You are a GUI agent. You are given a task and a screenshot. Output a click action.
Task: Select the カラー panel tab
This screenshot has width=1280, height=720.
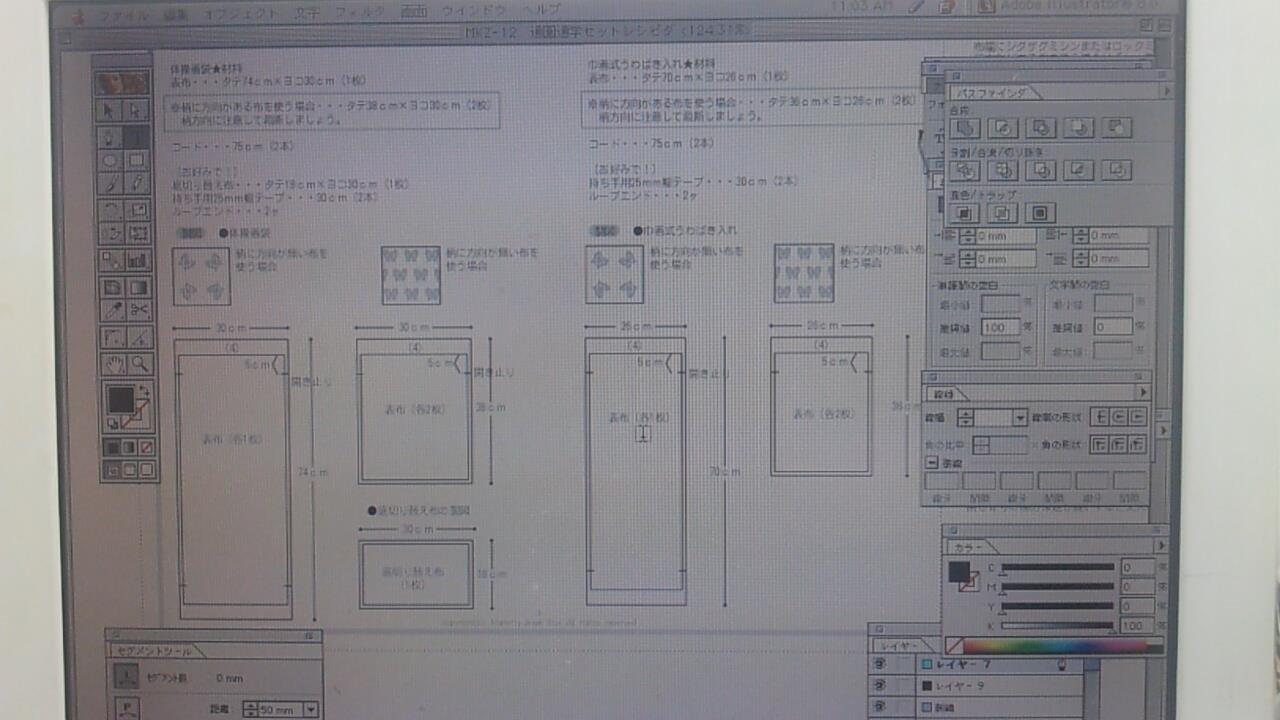pos(972,547)
